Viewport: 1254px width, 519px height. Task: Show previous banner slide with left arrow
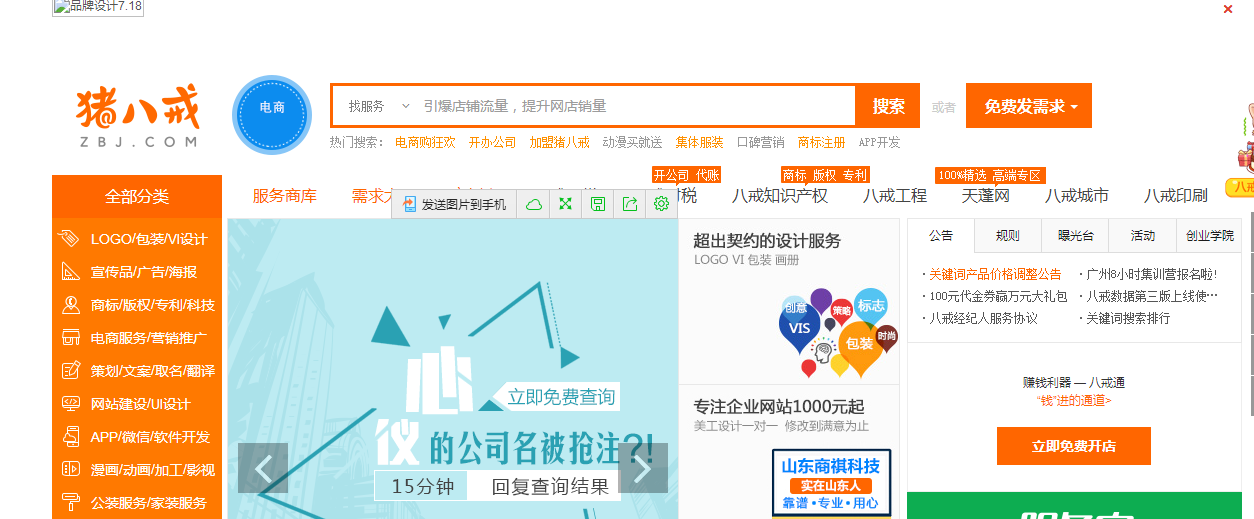(263, 468)
